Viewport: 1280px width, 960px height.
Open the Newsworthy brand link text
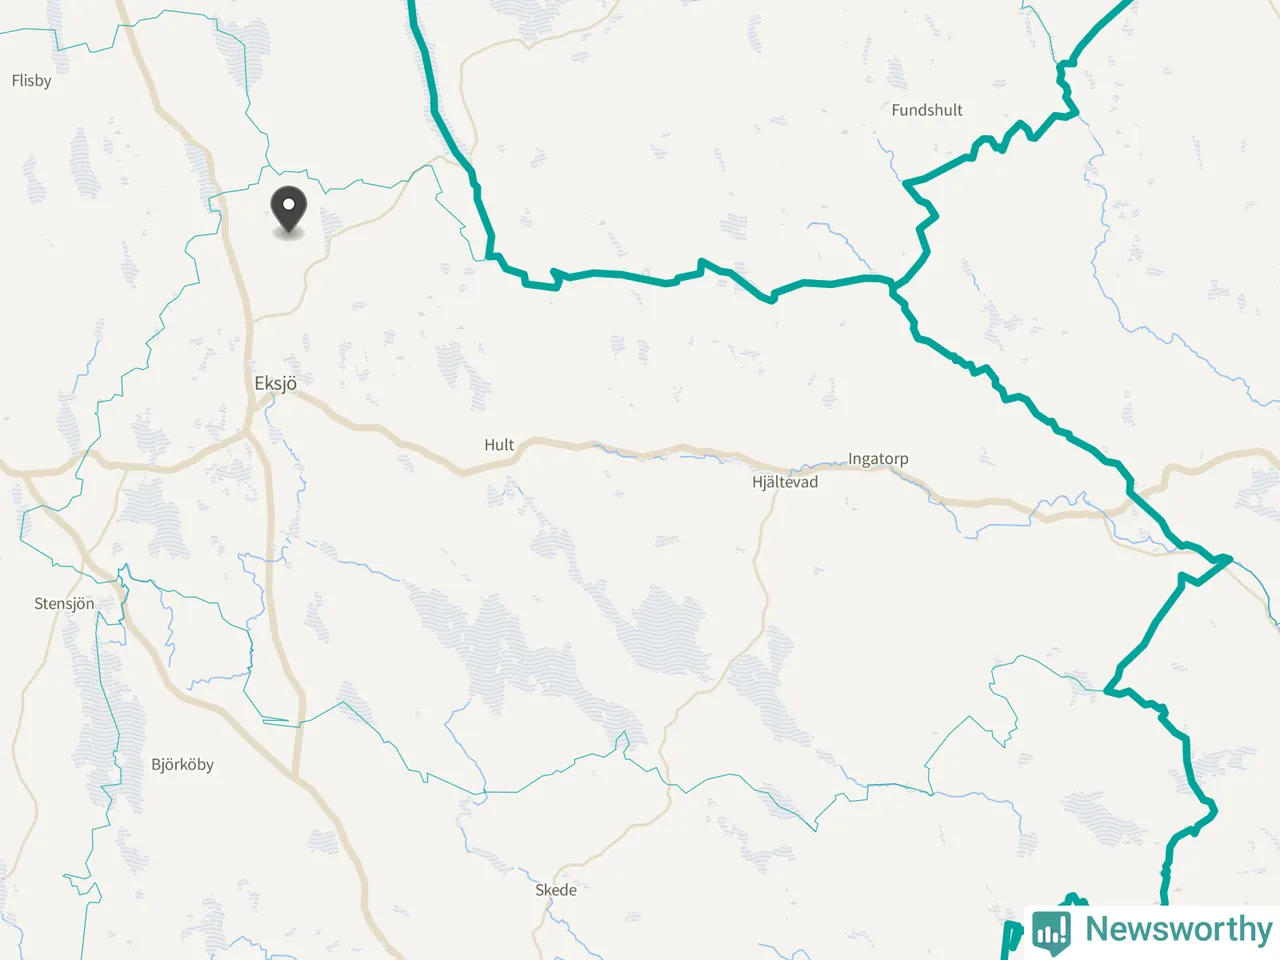(1178, 929)
